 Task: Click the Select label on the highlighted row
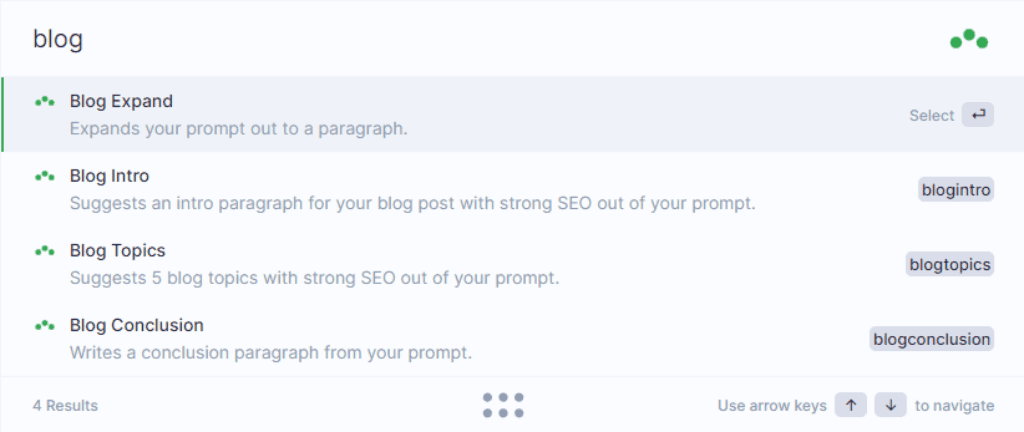(x=931, y=116)
